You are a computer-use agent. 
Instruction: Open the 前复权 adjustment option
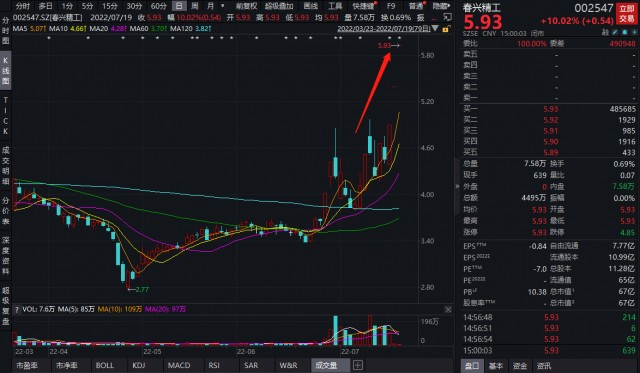[x=246, y=6]
